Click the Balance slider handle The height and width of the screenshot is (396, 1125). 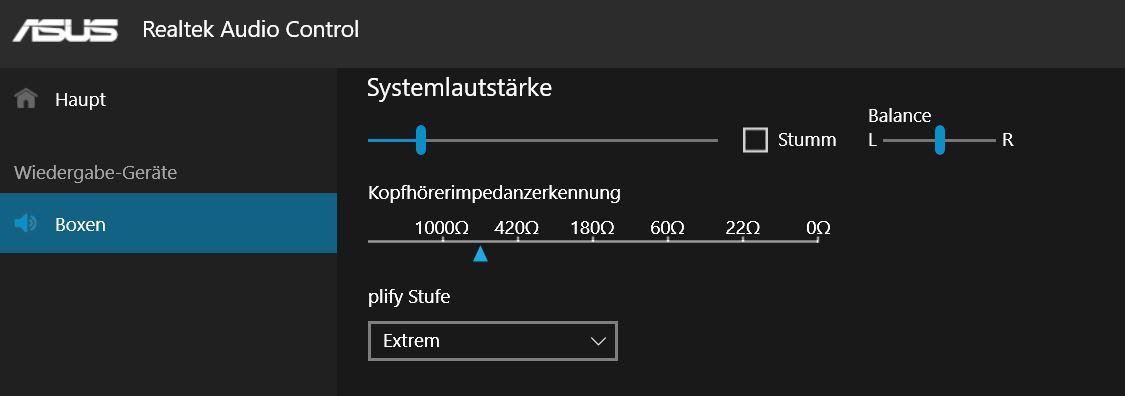pyautogui.click(x=940, y=140)
